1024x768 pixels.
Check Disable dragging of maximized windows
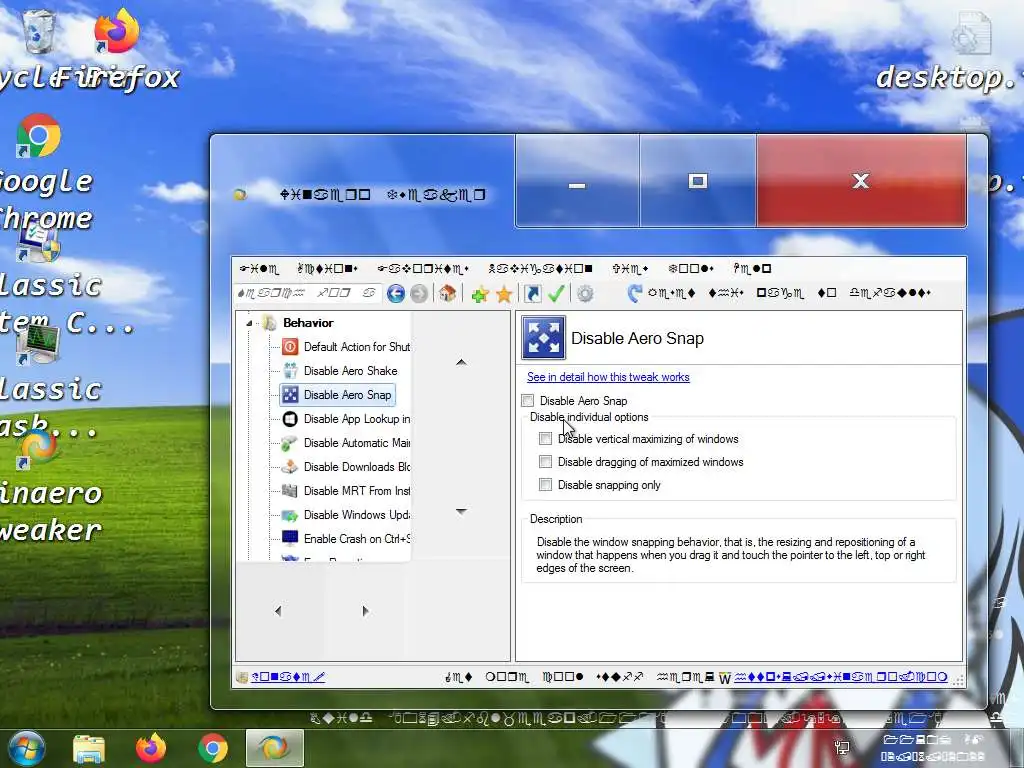[x=545, y=462]
